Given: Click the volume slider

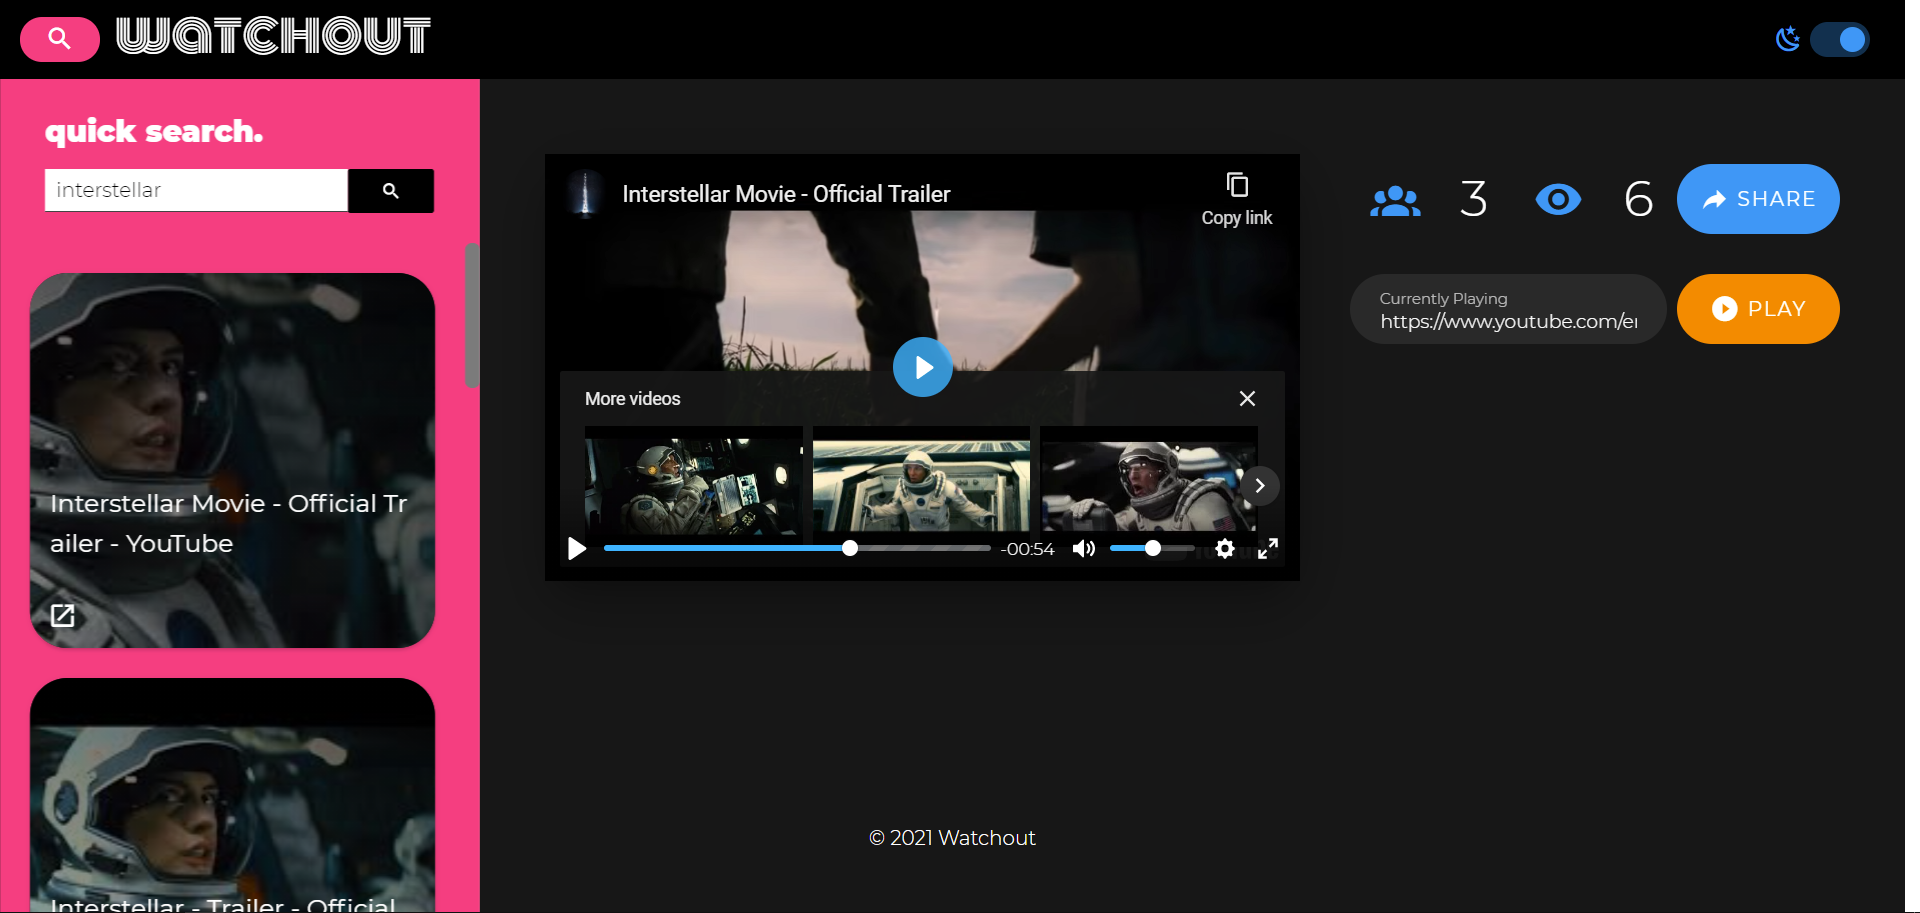Looking at the screenshot, I should coord(1152,548).
